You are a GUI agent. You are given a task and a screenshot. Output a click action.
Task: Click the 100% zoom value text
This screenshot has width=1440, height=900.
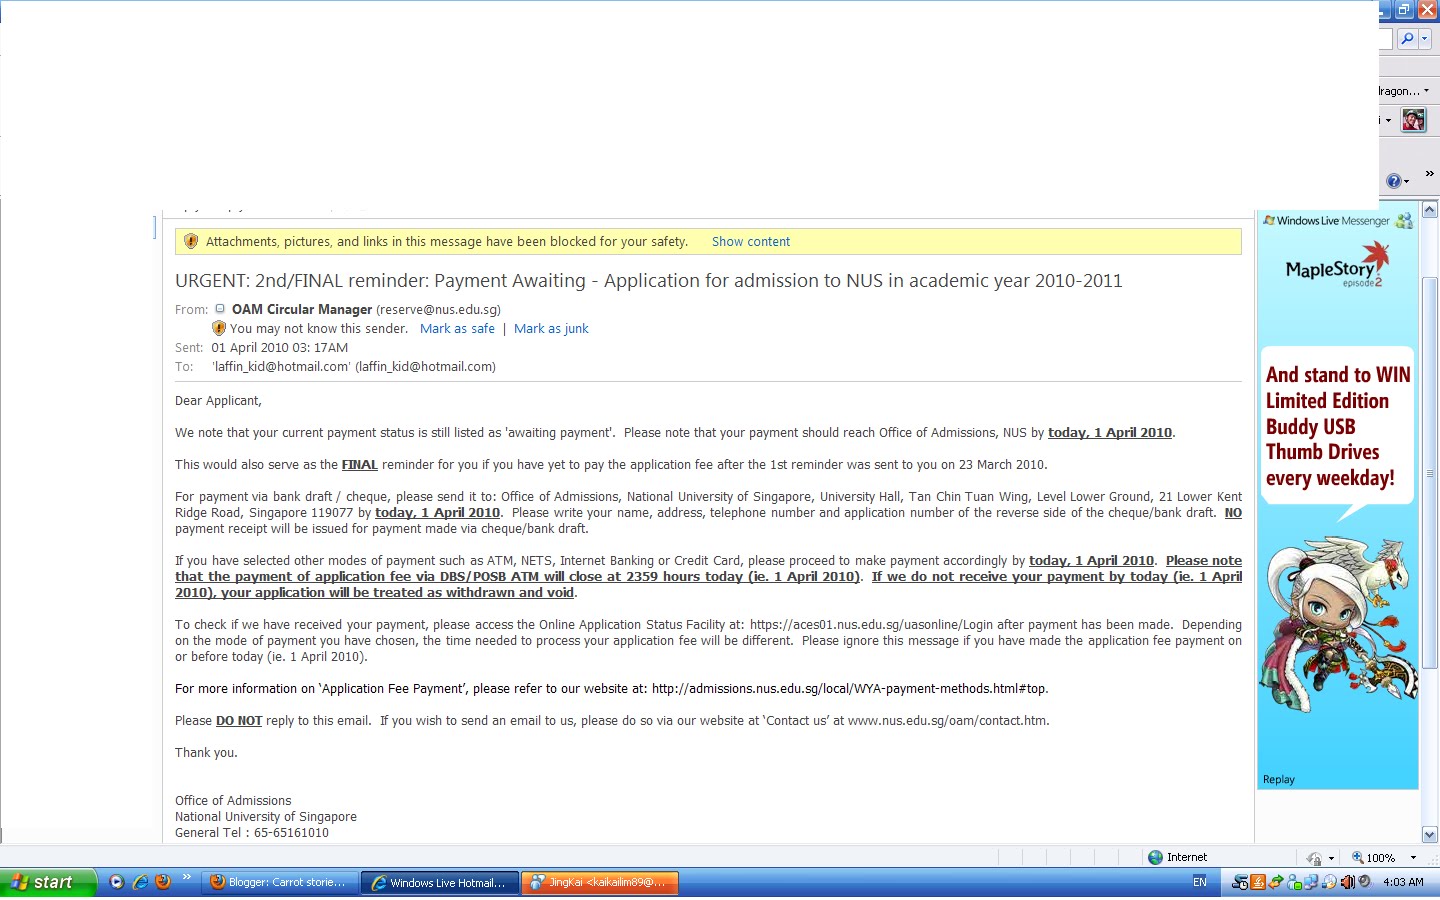[x=1381, y=858]
